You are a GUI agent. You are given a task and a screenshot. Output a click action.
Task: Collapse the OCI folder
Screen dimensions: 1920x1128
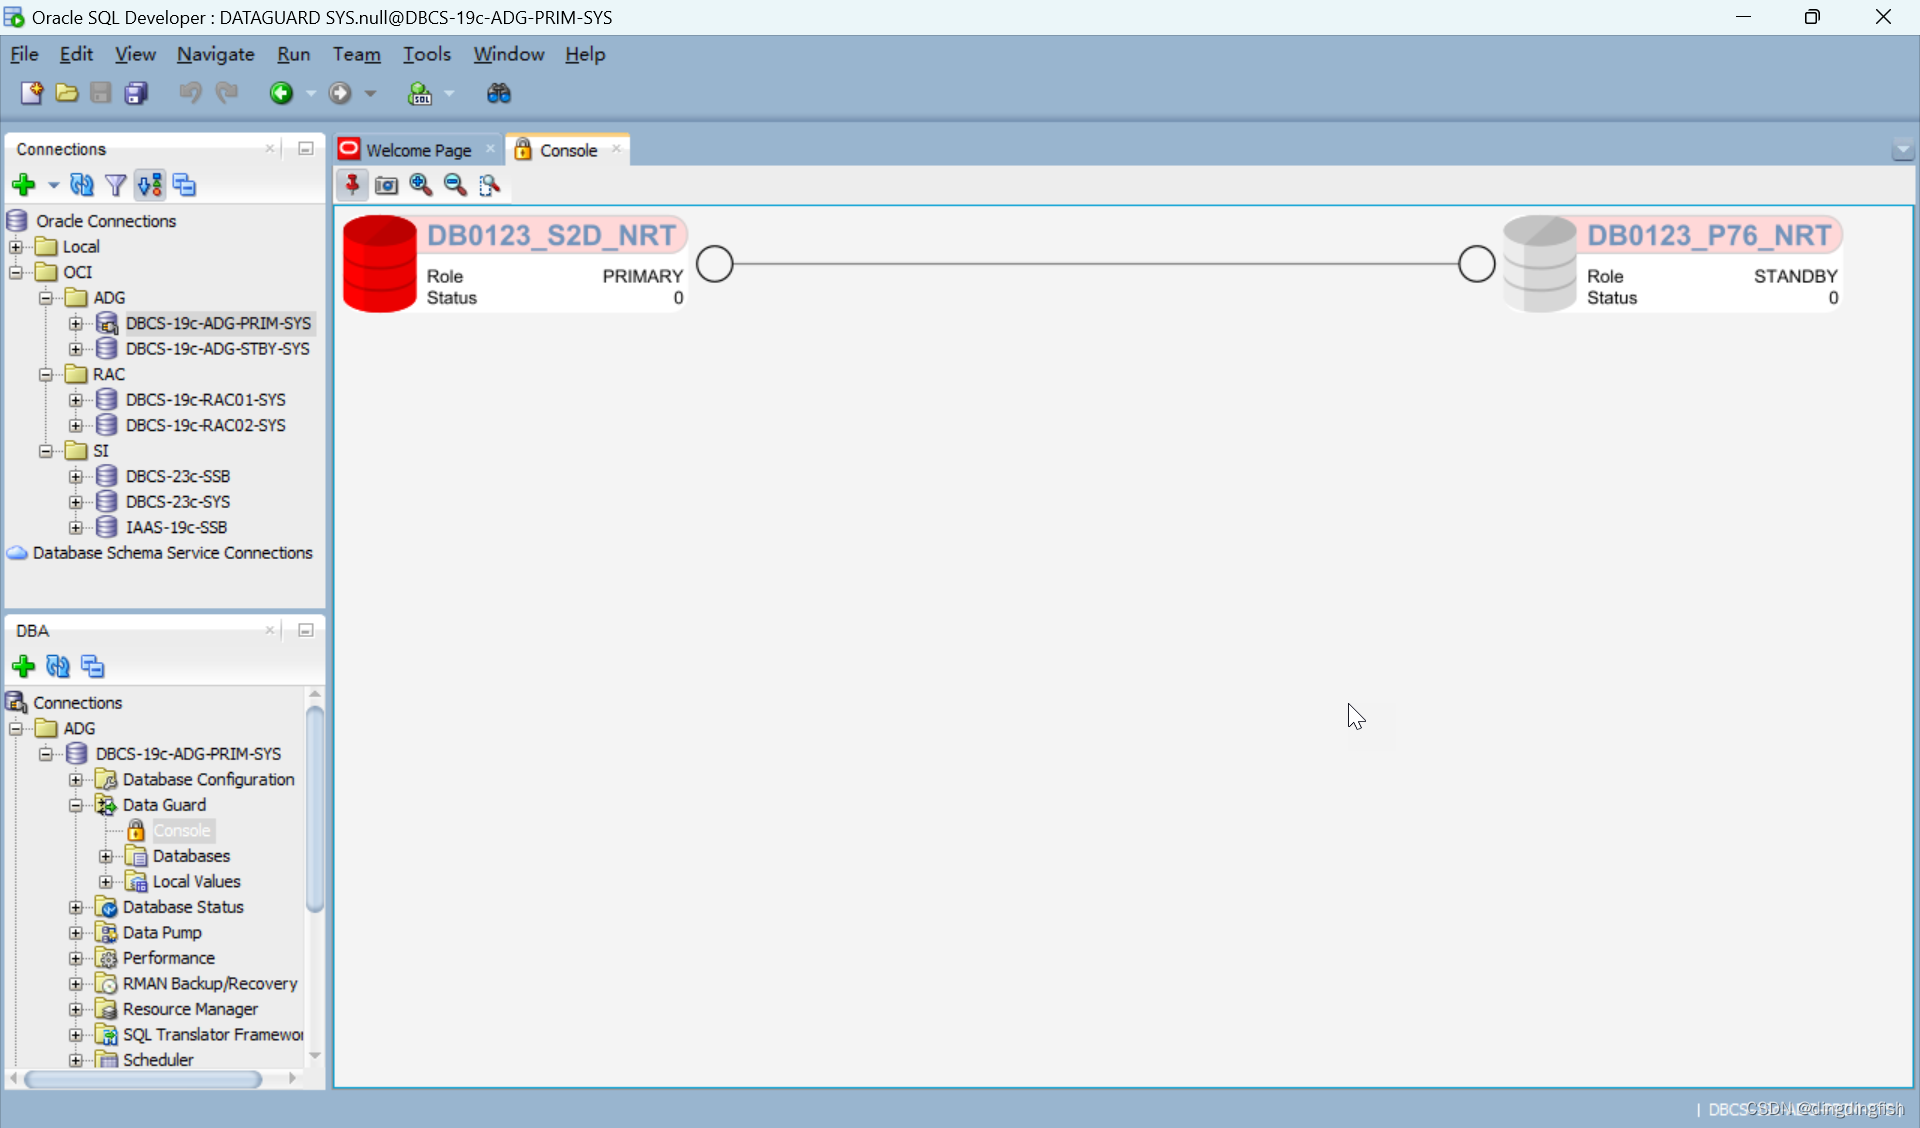(x=16, y=272)
